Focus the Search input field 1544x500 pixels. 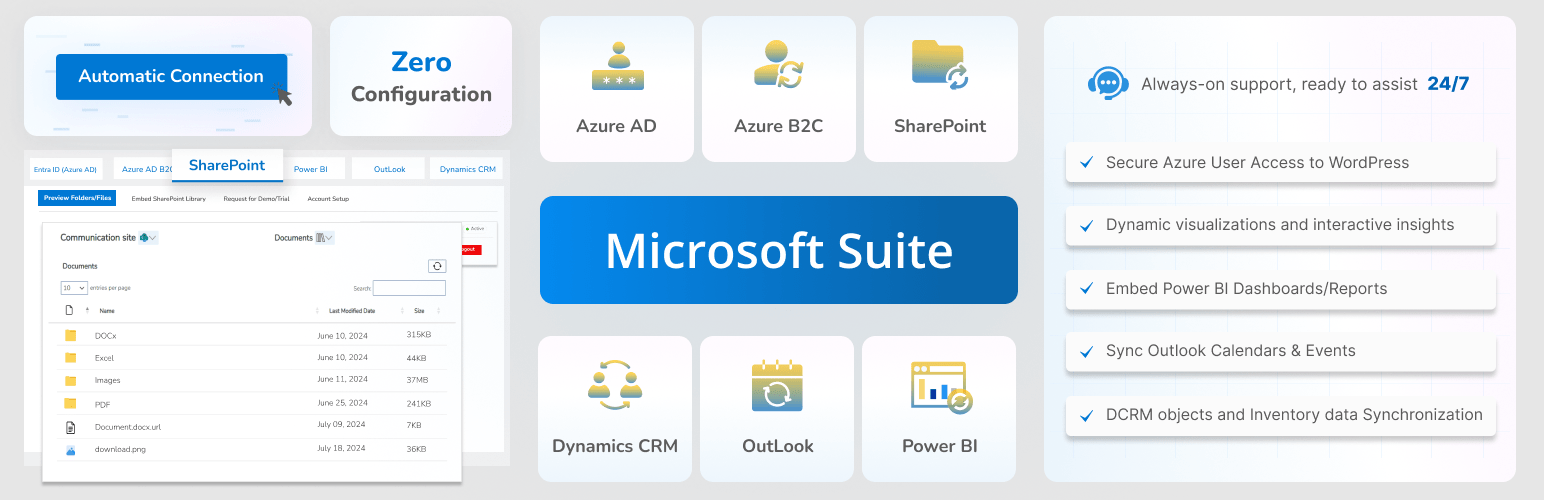tap(409, 288)
